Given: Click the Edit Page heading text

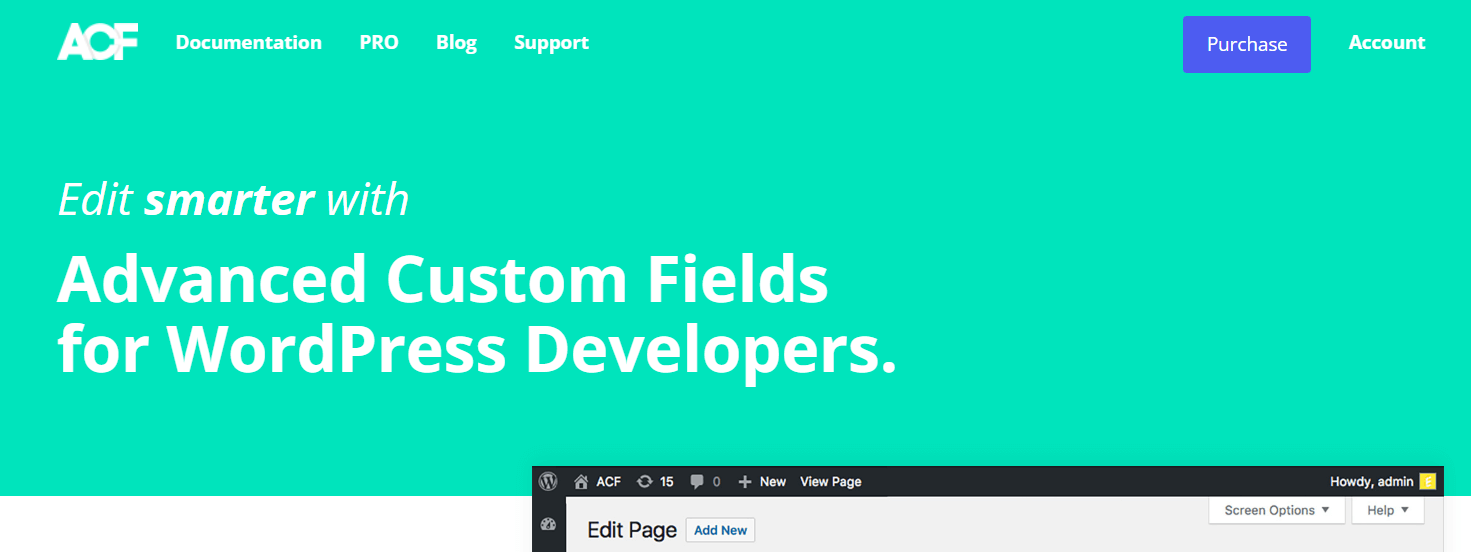Looking at the screenshot, I should [632, 530].
